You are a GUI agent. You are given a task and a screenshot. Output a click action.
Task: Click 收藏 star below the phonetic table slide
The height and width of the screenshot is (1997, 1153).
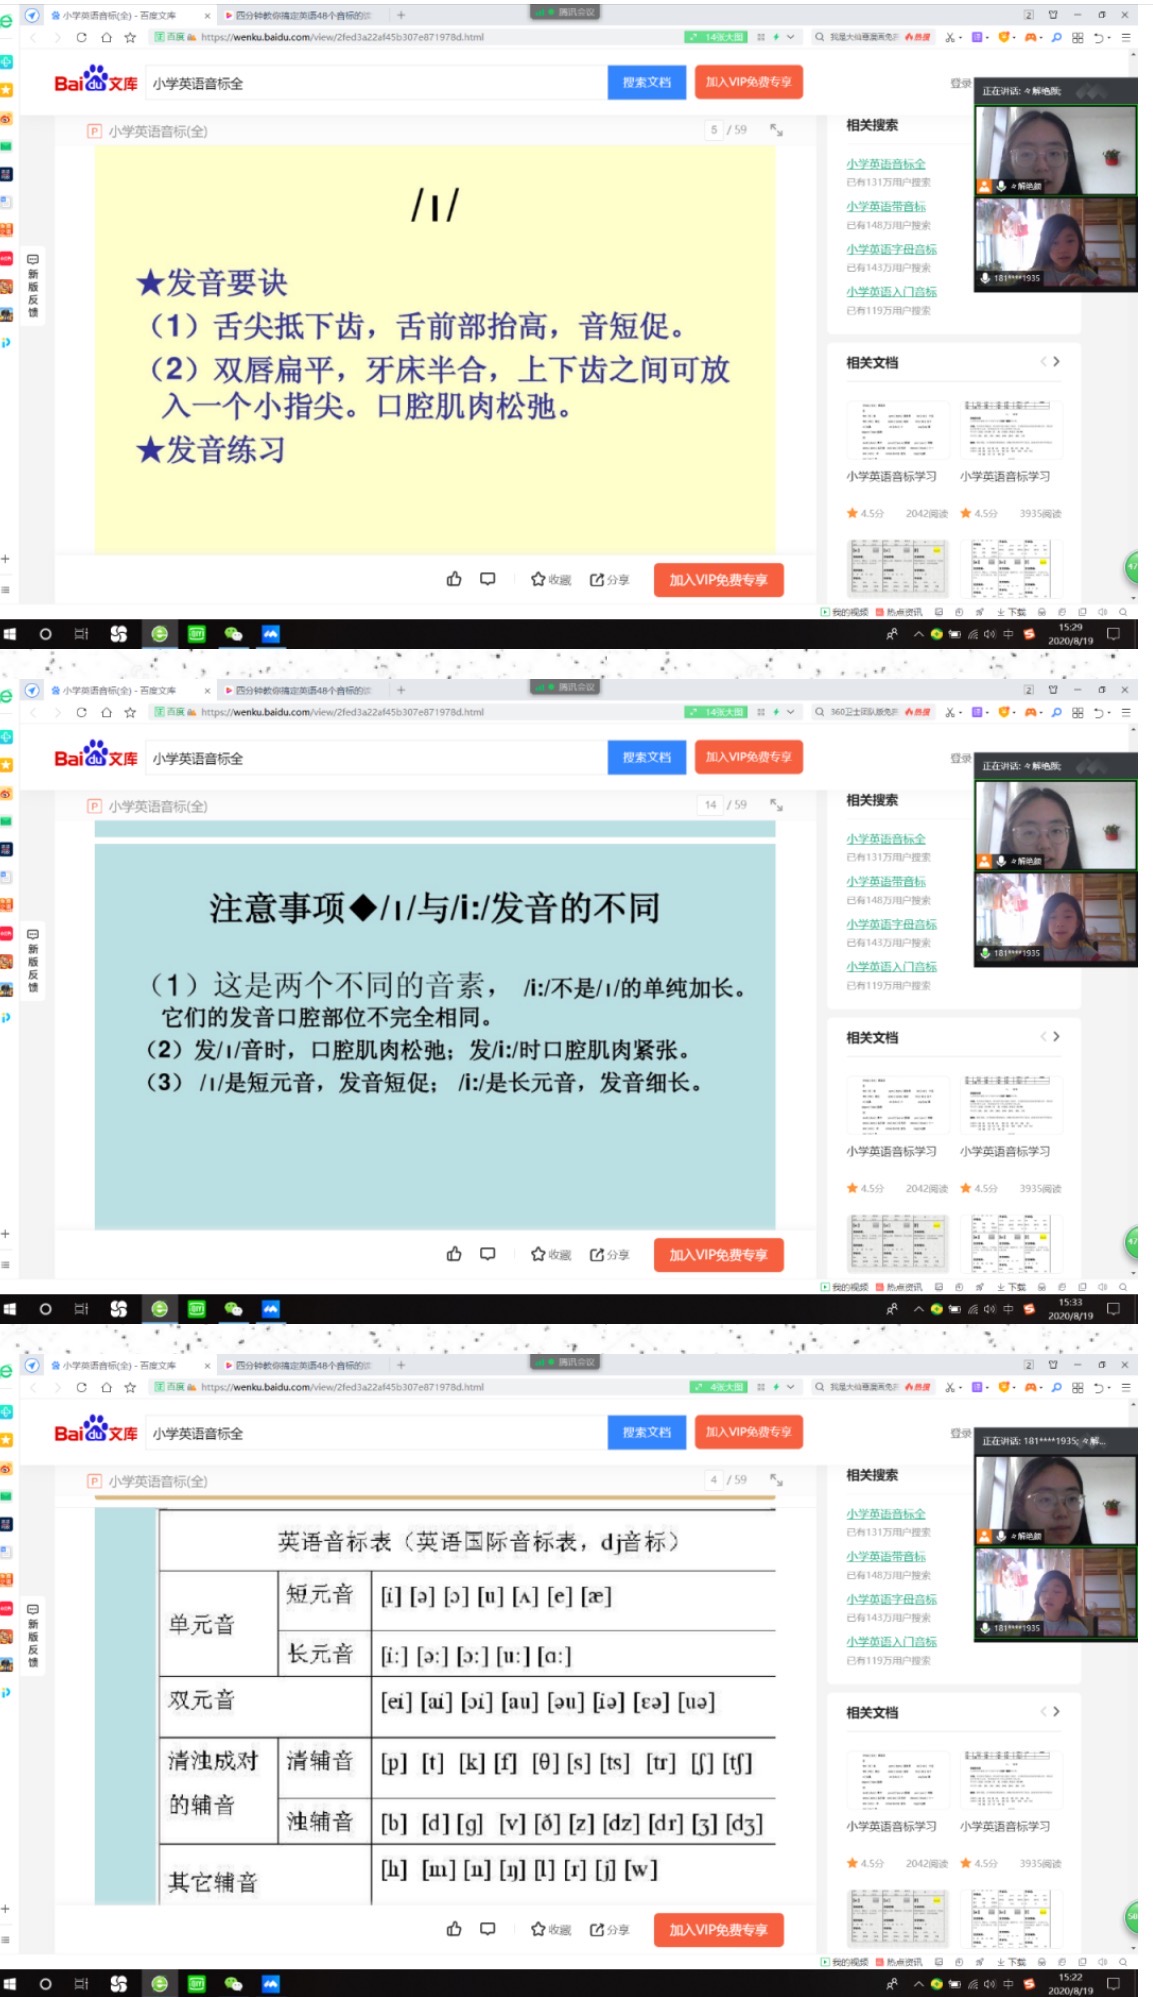coord(550,1929)
